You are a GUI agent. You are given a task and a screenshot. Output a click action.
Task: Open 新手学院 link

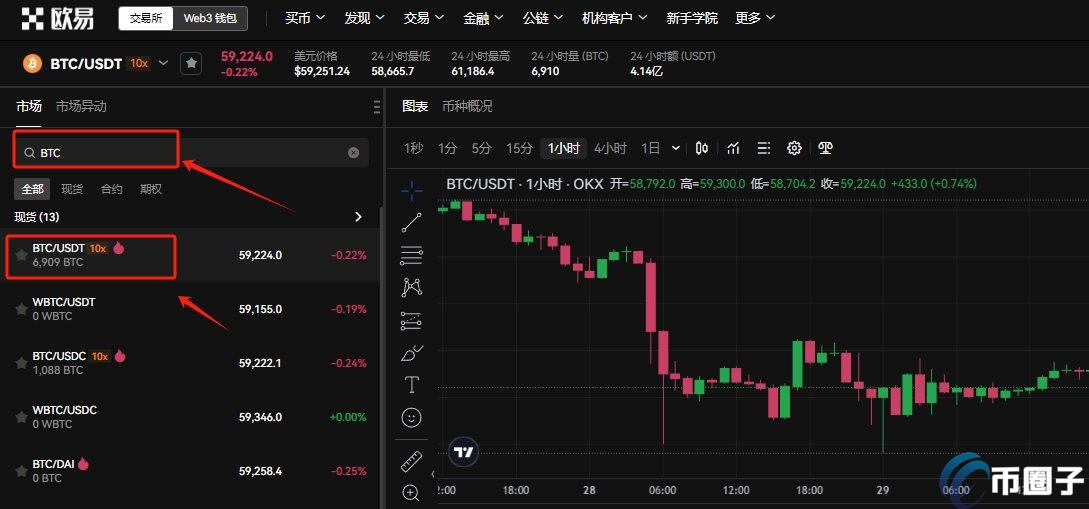pyautogui.click(x=692, y=19)
